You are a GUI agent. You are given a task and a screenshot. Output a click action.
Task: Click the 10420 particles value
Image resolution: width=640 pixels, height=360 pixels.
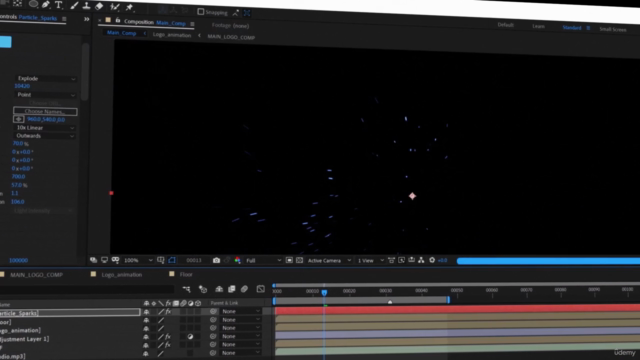pyautogui.click(x=22, y=86)
